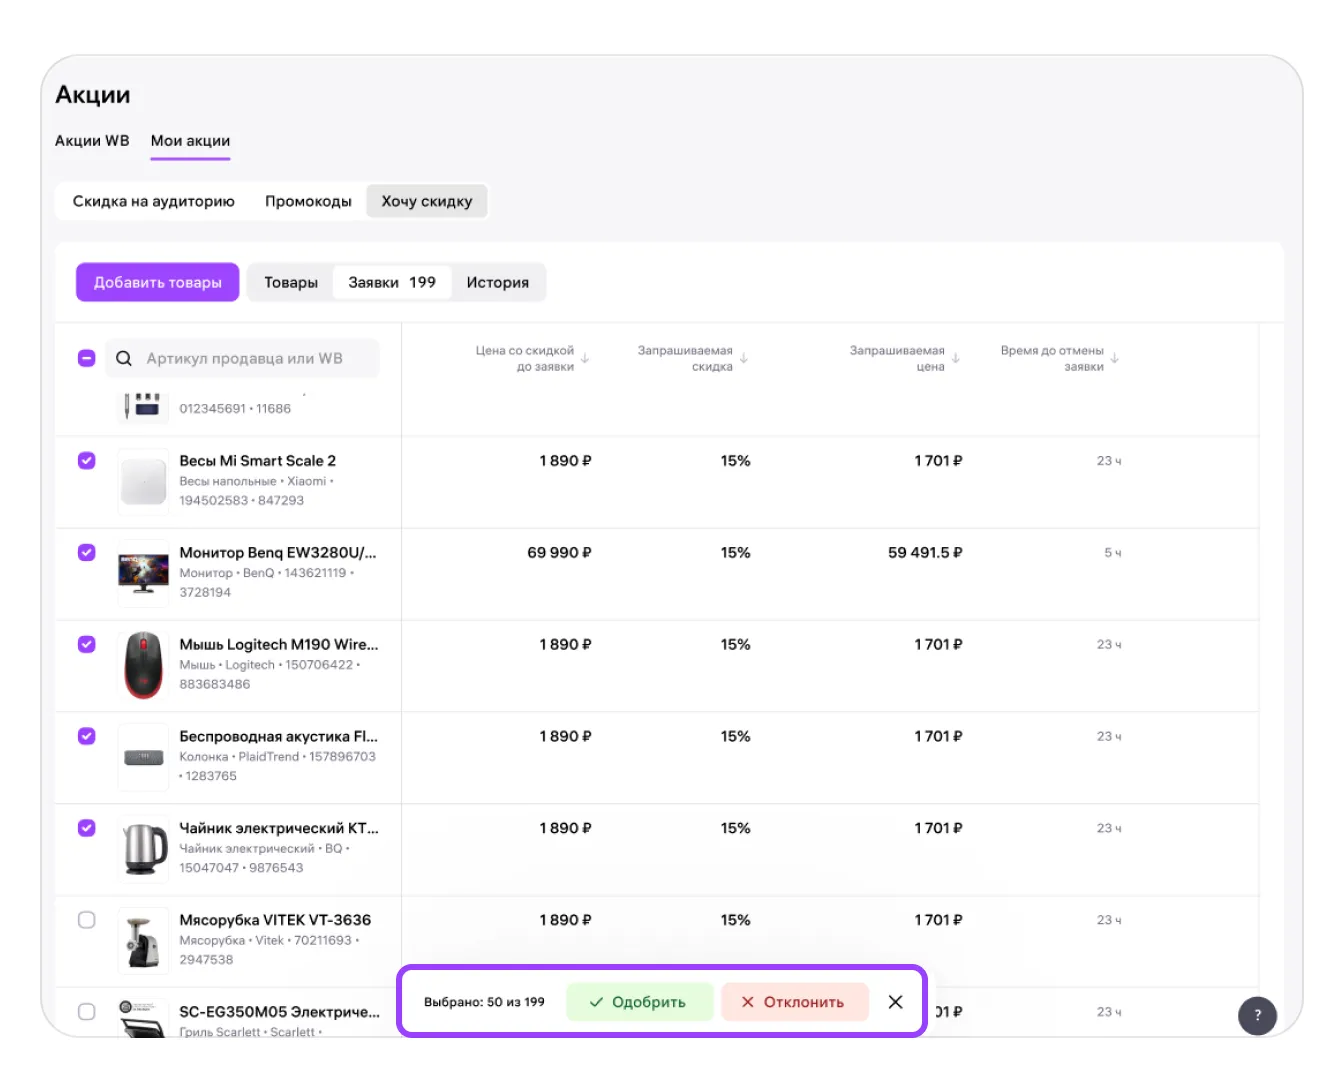Approve selected requests with Одобрить
The image size is (1344, 1092).
tap(639, 1002)
